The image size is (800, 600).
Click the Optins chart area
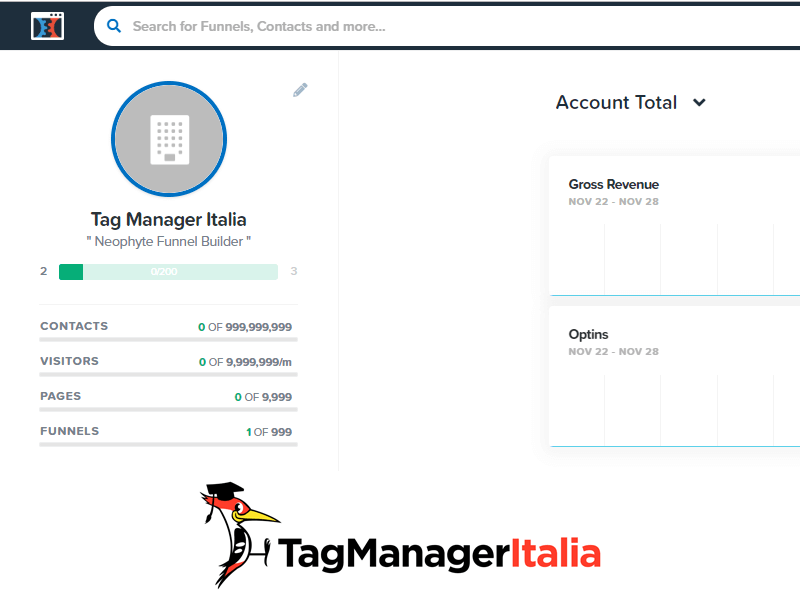click(675, 410)
